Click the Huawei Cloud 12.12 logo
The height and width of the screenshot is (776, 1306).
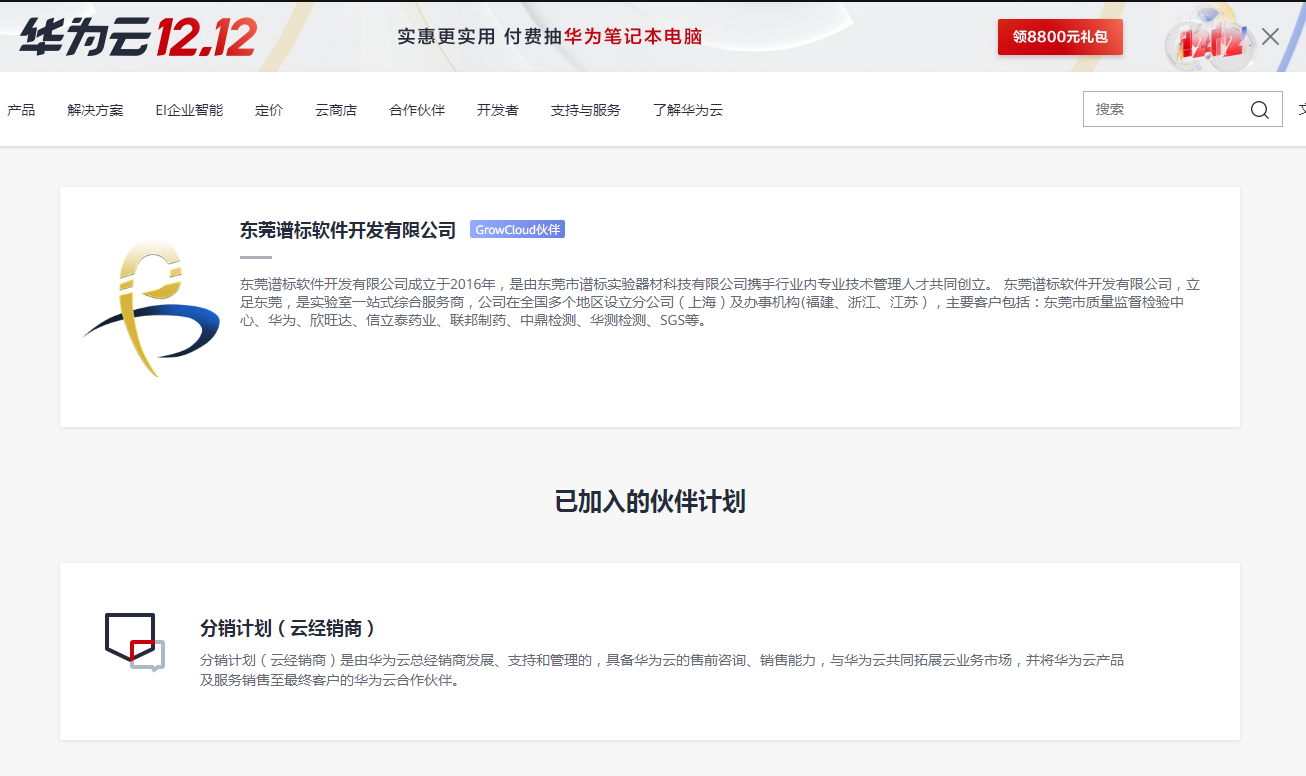coord(138,37)
